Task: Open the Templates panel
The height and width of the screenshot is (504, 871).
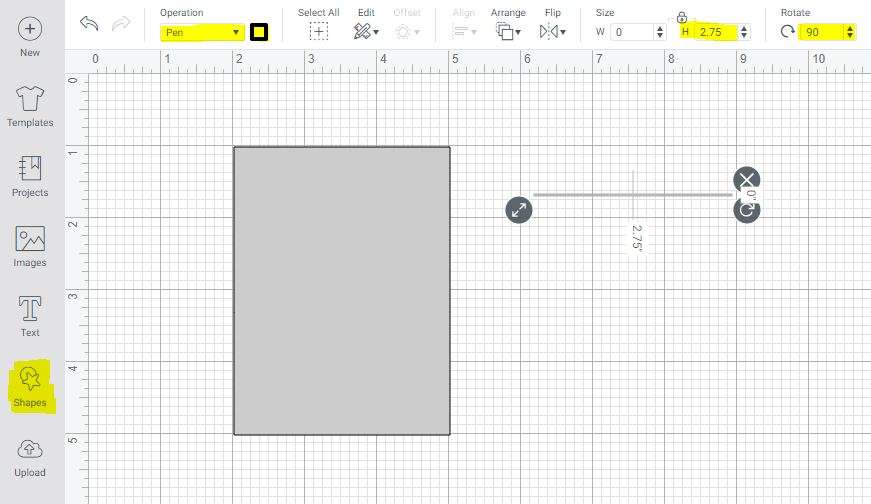Action: pos(30,105)
